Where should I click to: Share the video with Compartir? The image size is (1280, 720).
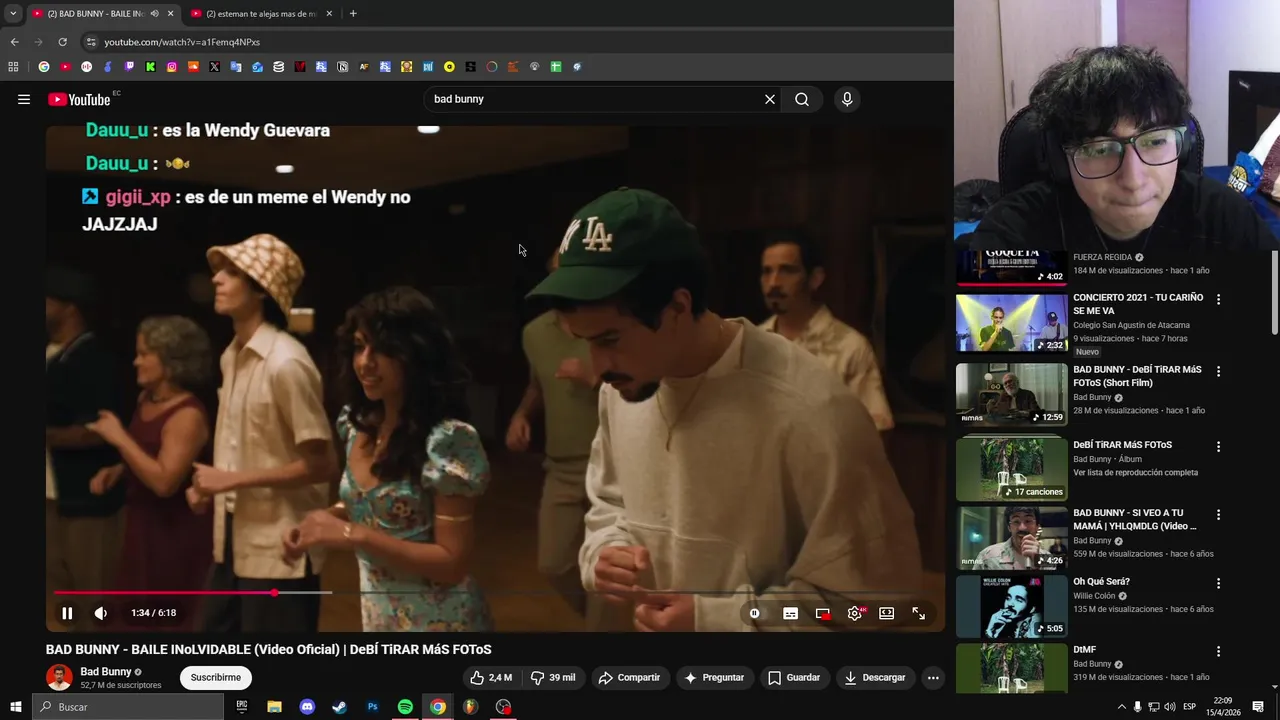pyautogui.click(x=629, y=677)
